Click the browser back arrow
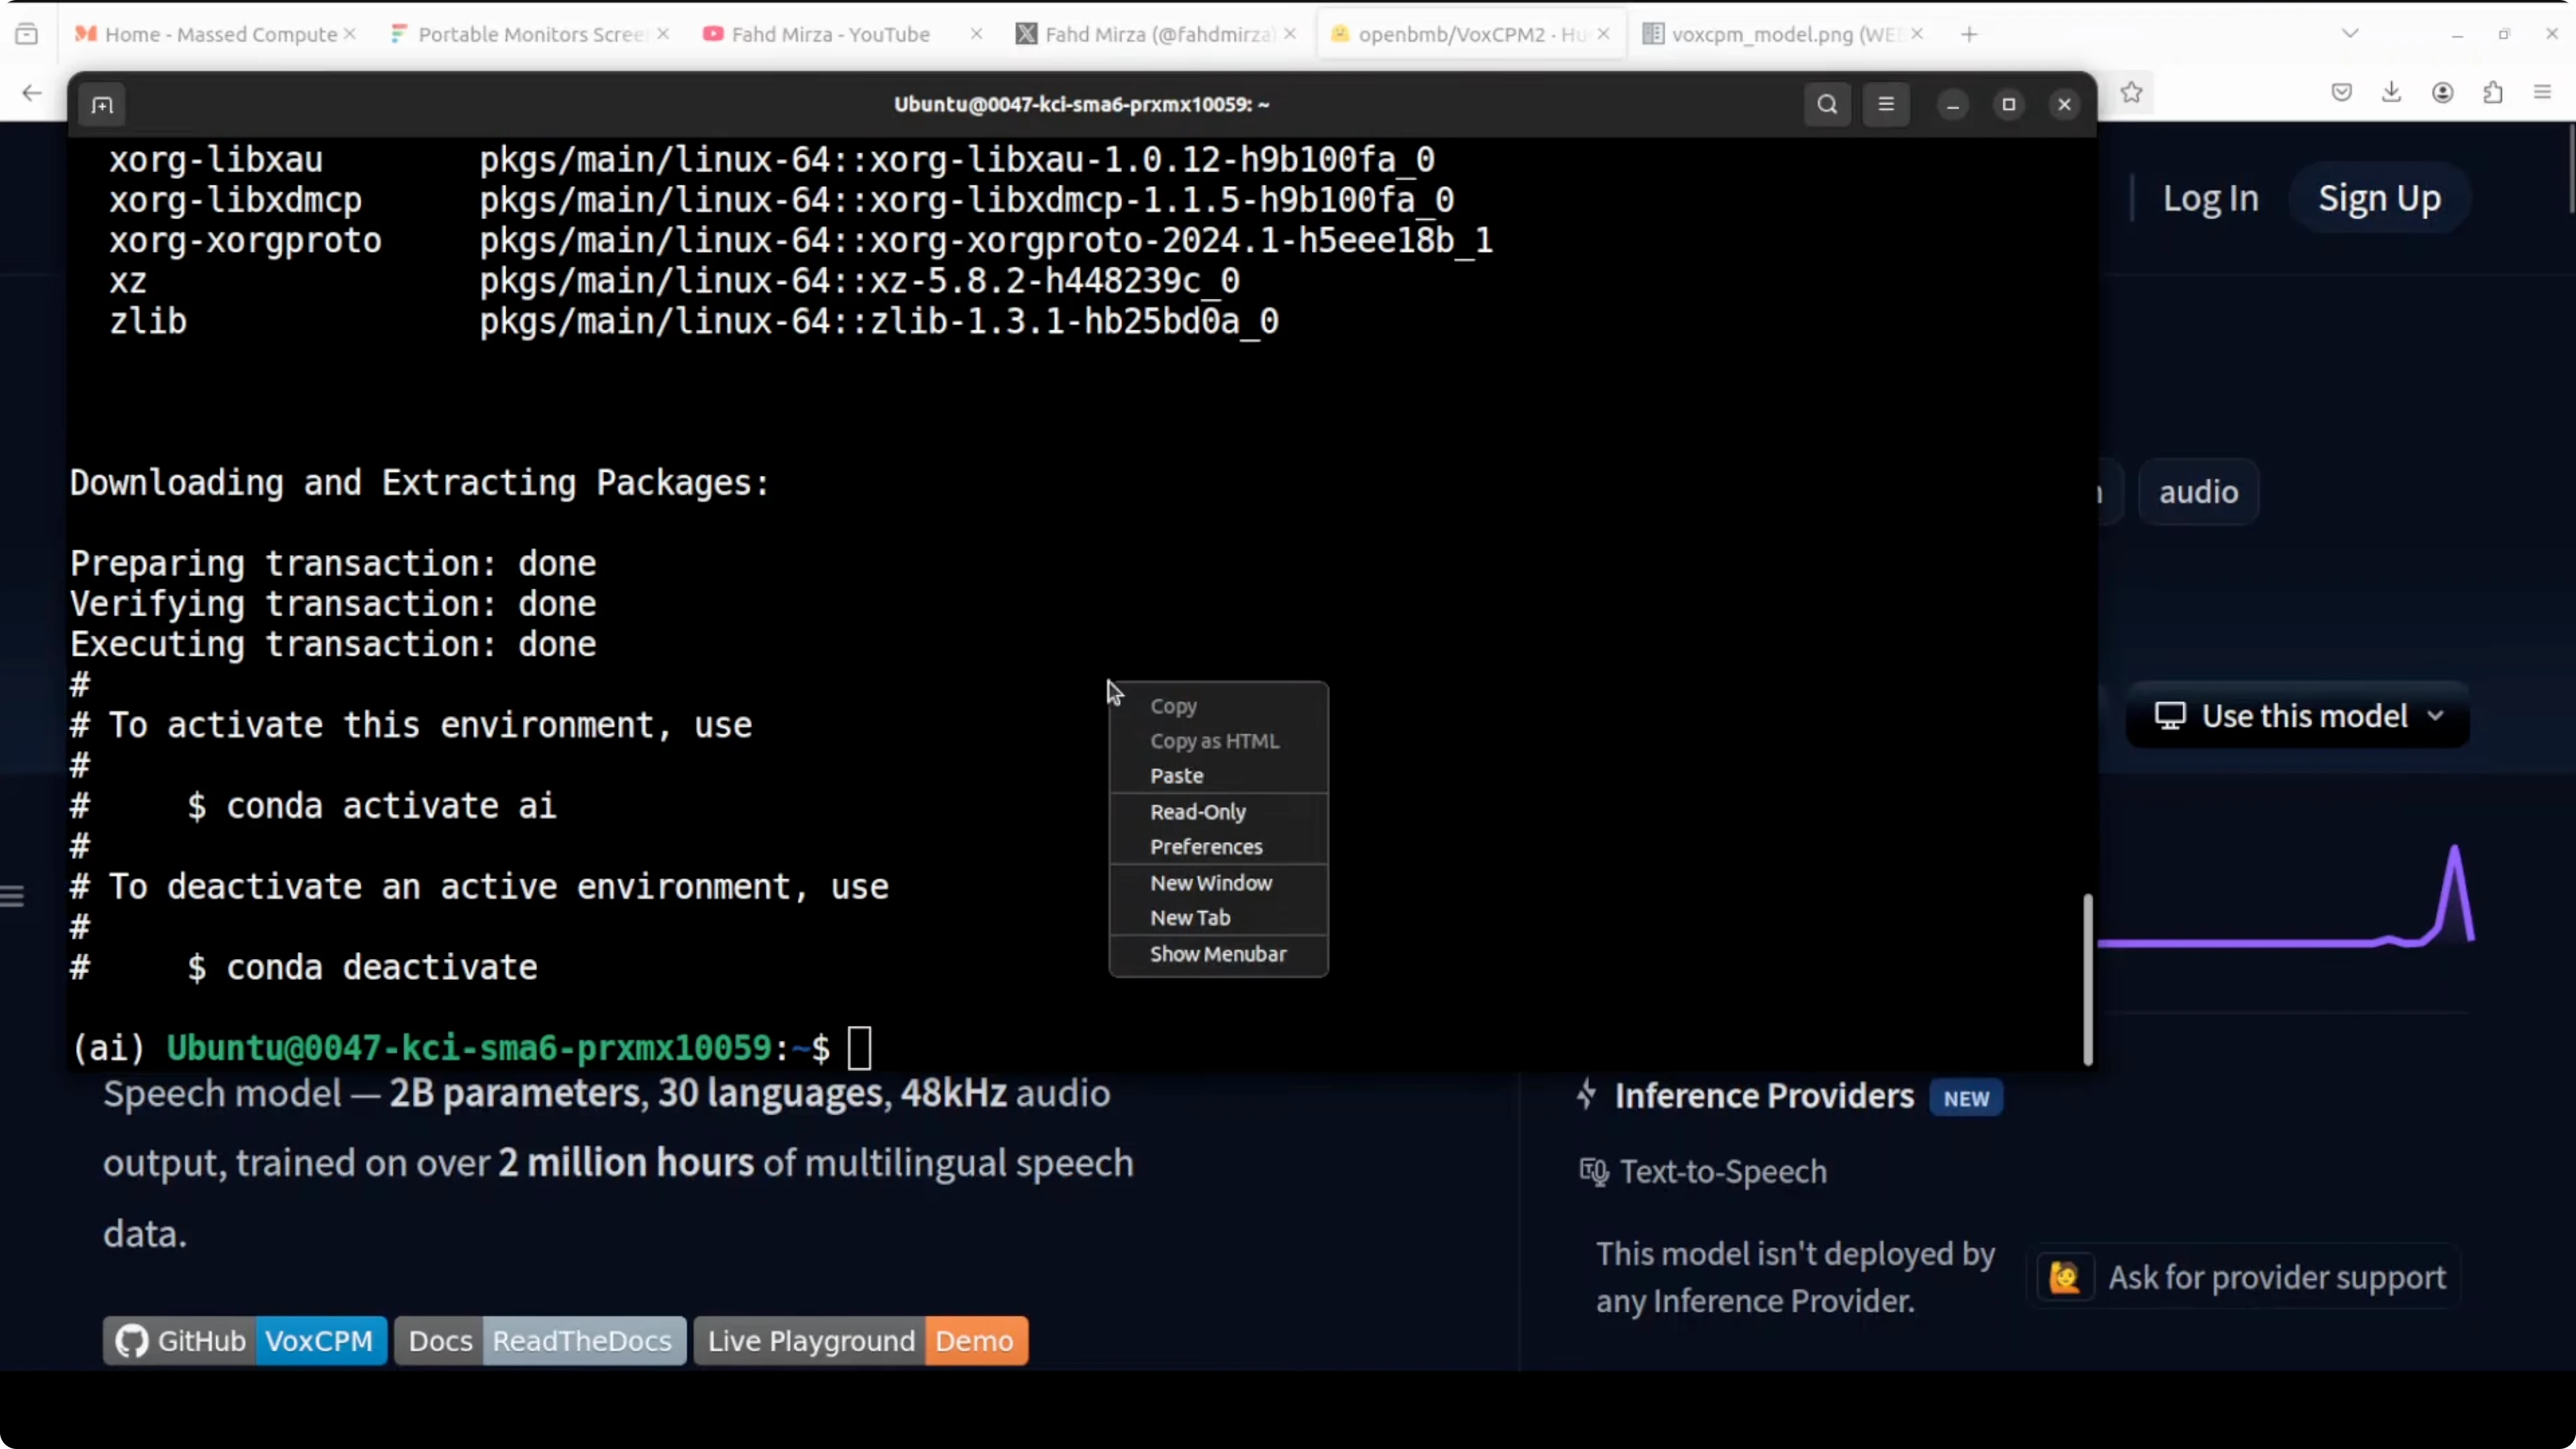The height and width of the screenshot is (1449, 2576). [x=32, y=93]
